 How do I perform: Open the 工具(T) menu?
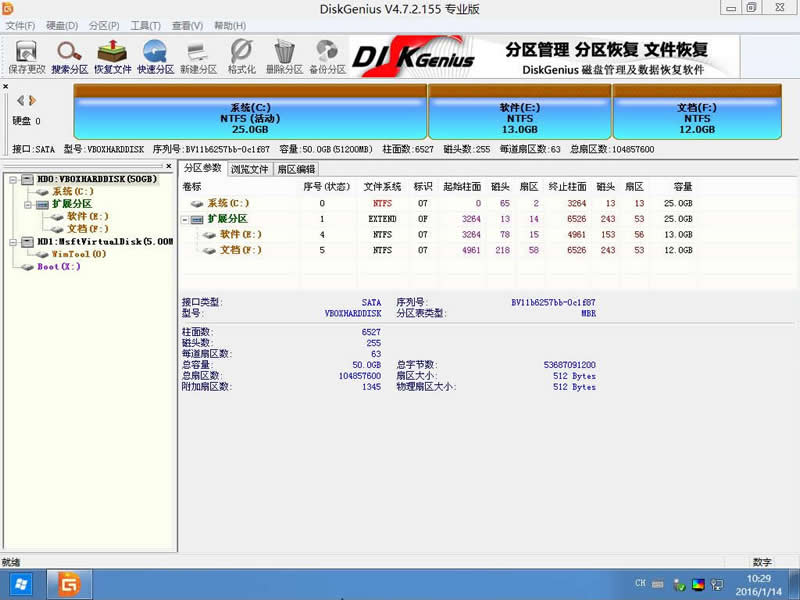(x=146, y=25)
